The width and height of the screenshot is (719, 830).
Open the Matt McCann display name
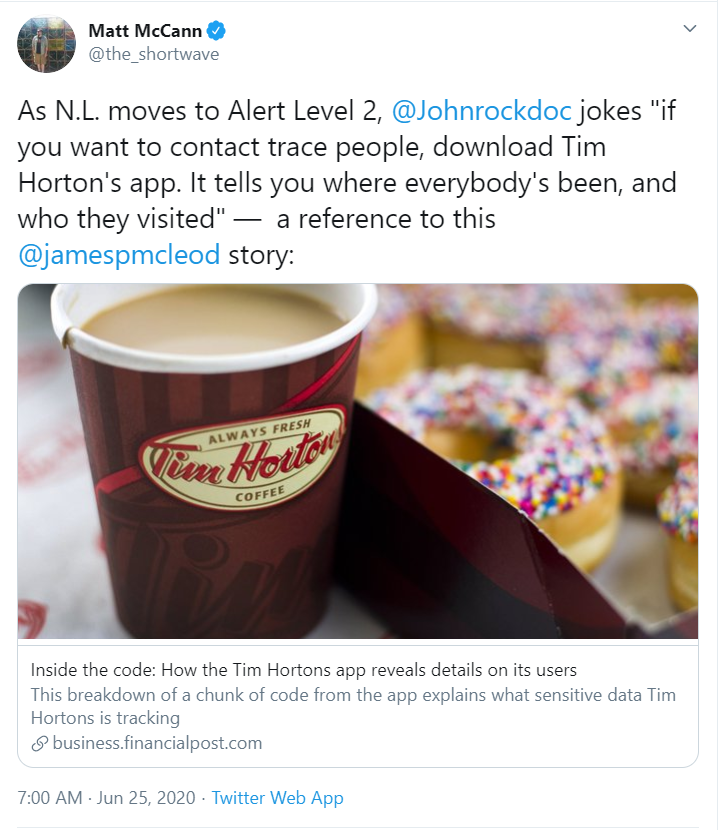145,31
